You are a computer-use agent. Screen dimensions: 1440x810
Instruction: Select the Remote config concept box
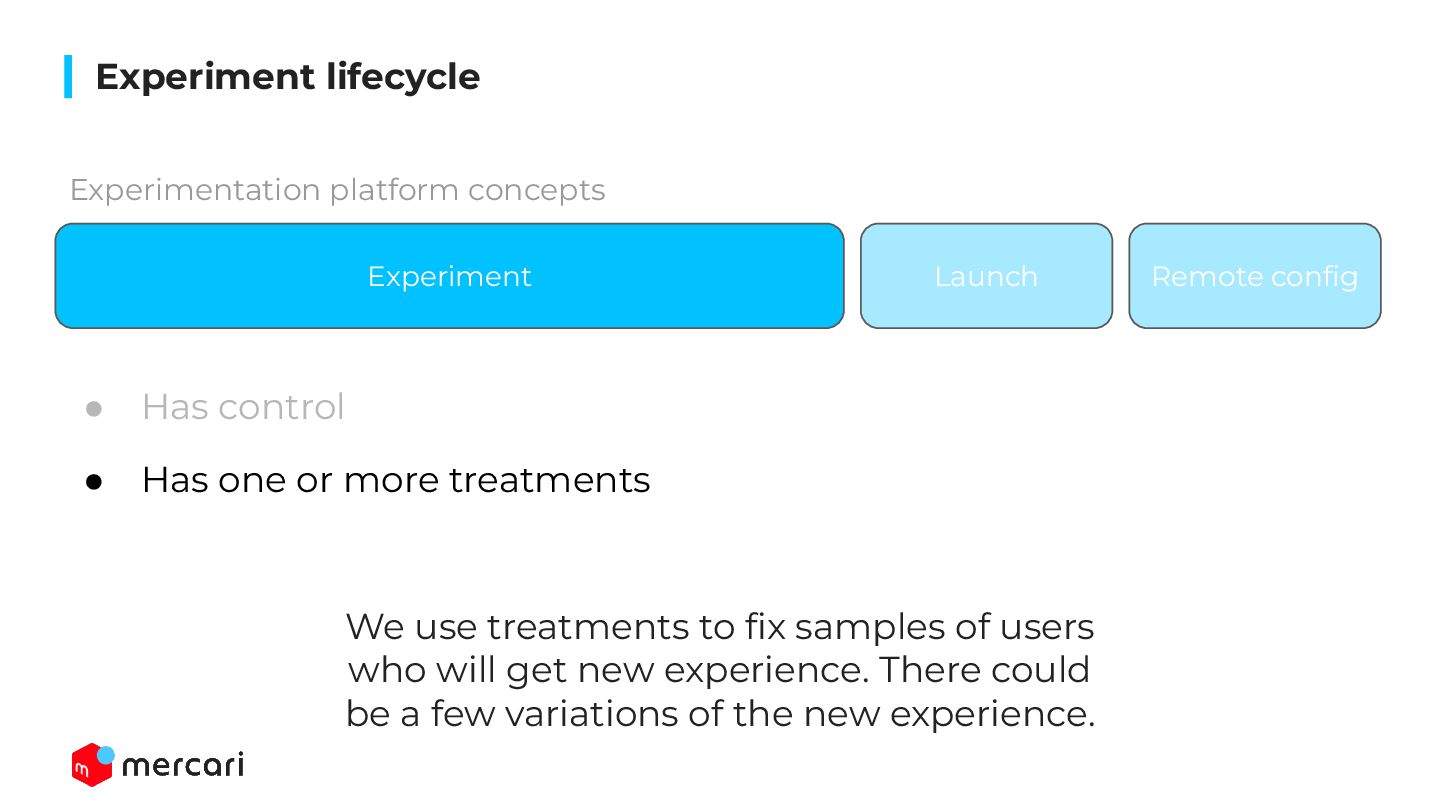pos(1255,276)
